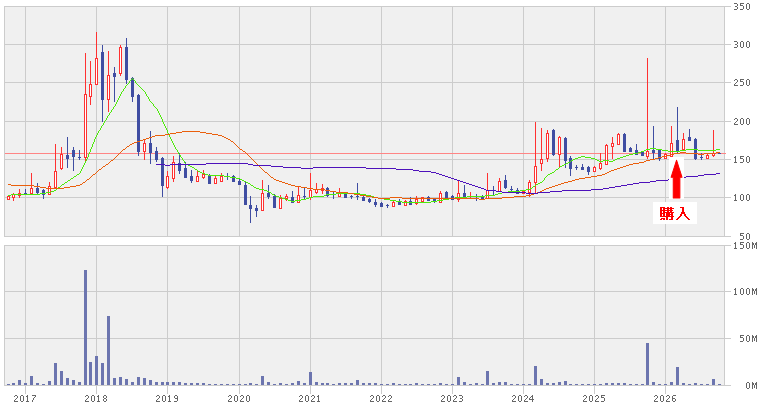Viewport: 762px width, 403px height.
Task: Click the 2026 year label
Action: click(665, 399)
